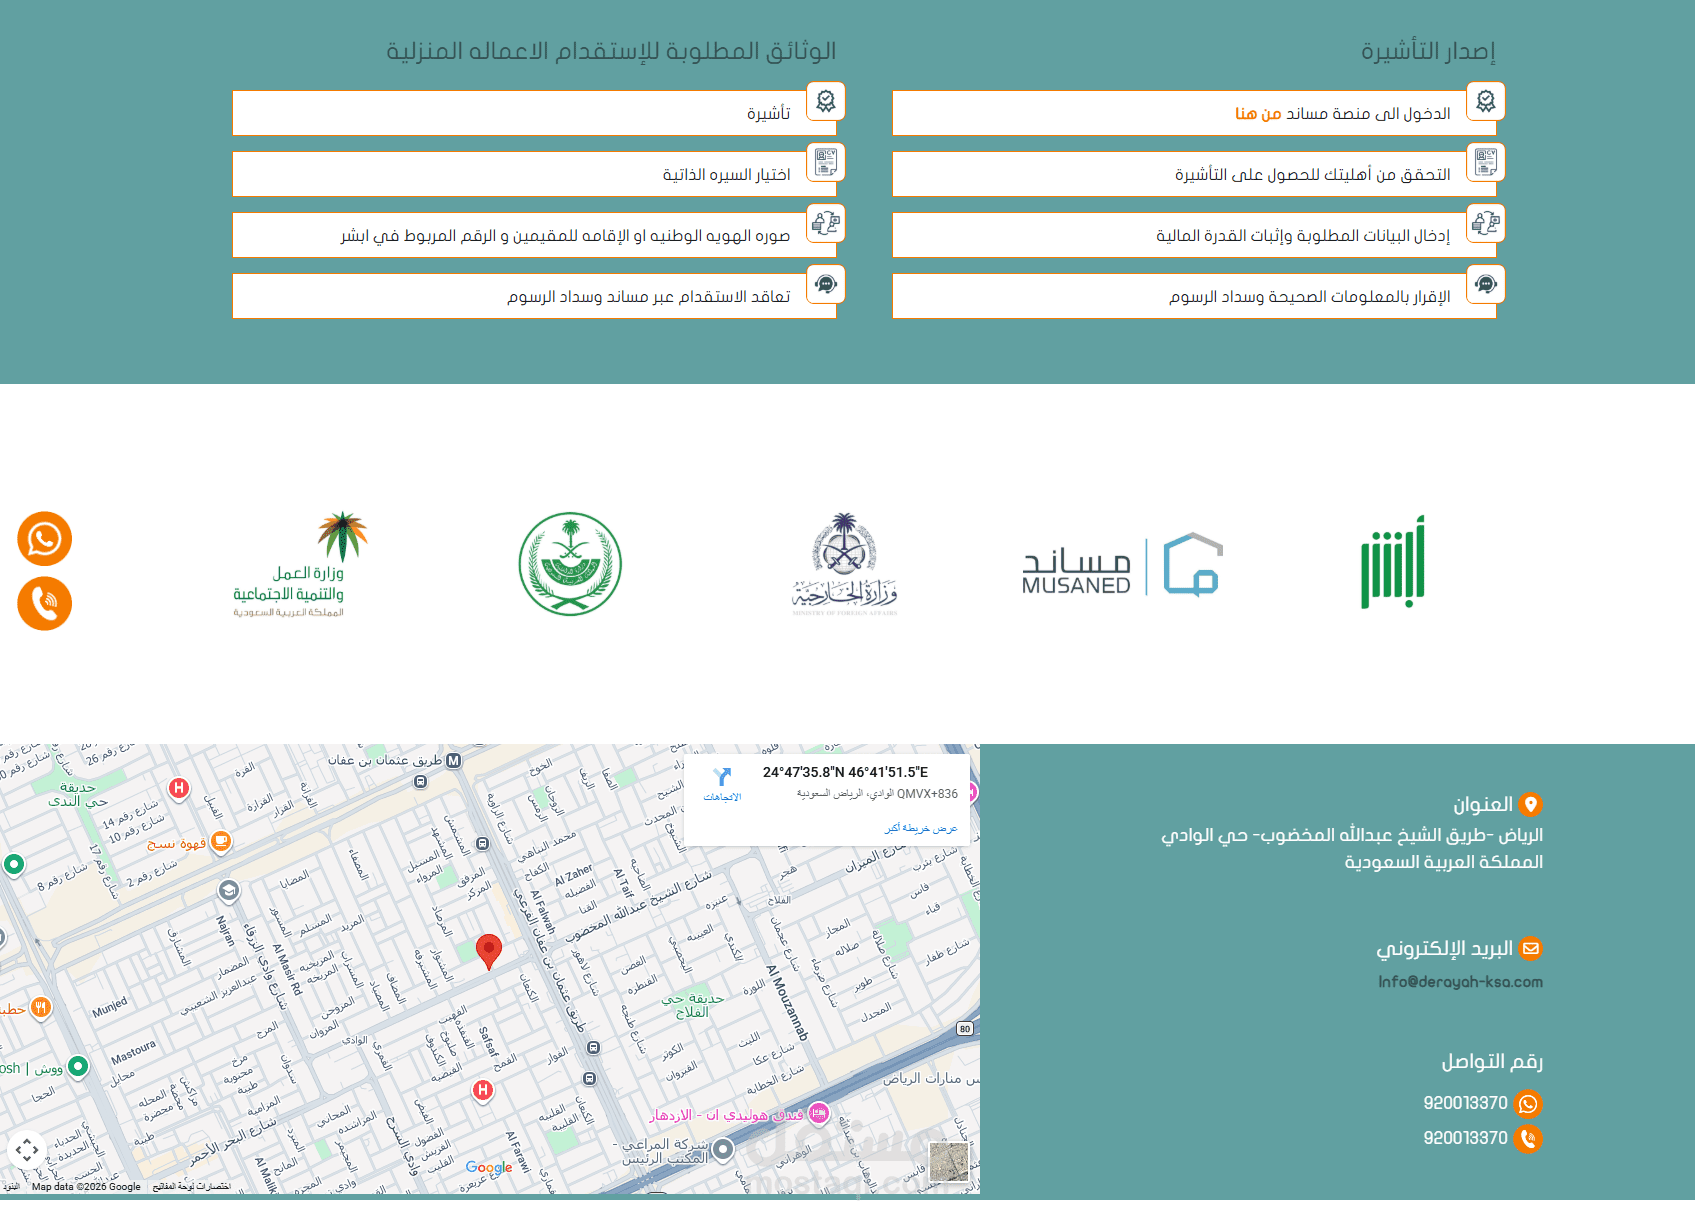This screenshot has width=1695, height=1226.
Task: Open the Ministry of Foreign Affairs logo
Action: click(845, 564)
